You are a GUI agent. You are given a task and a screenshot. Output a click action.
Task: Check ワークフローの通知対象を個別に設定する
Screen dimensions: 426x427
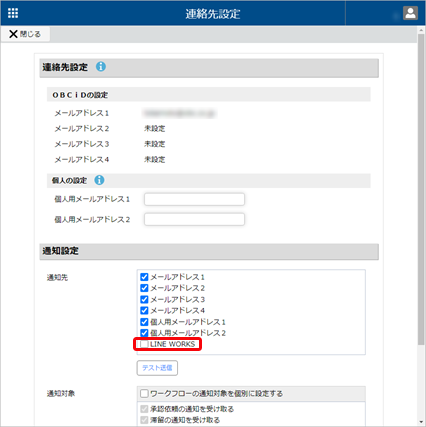144,394
